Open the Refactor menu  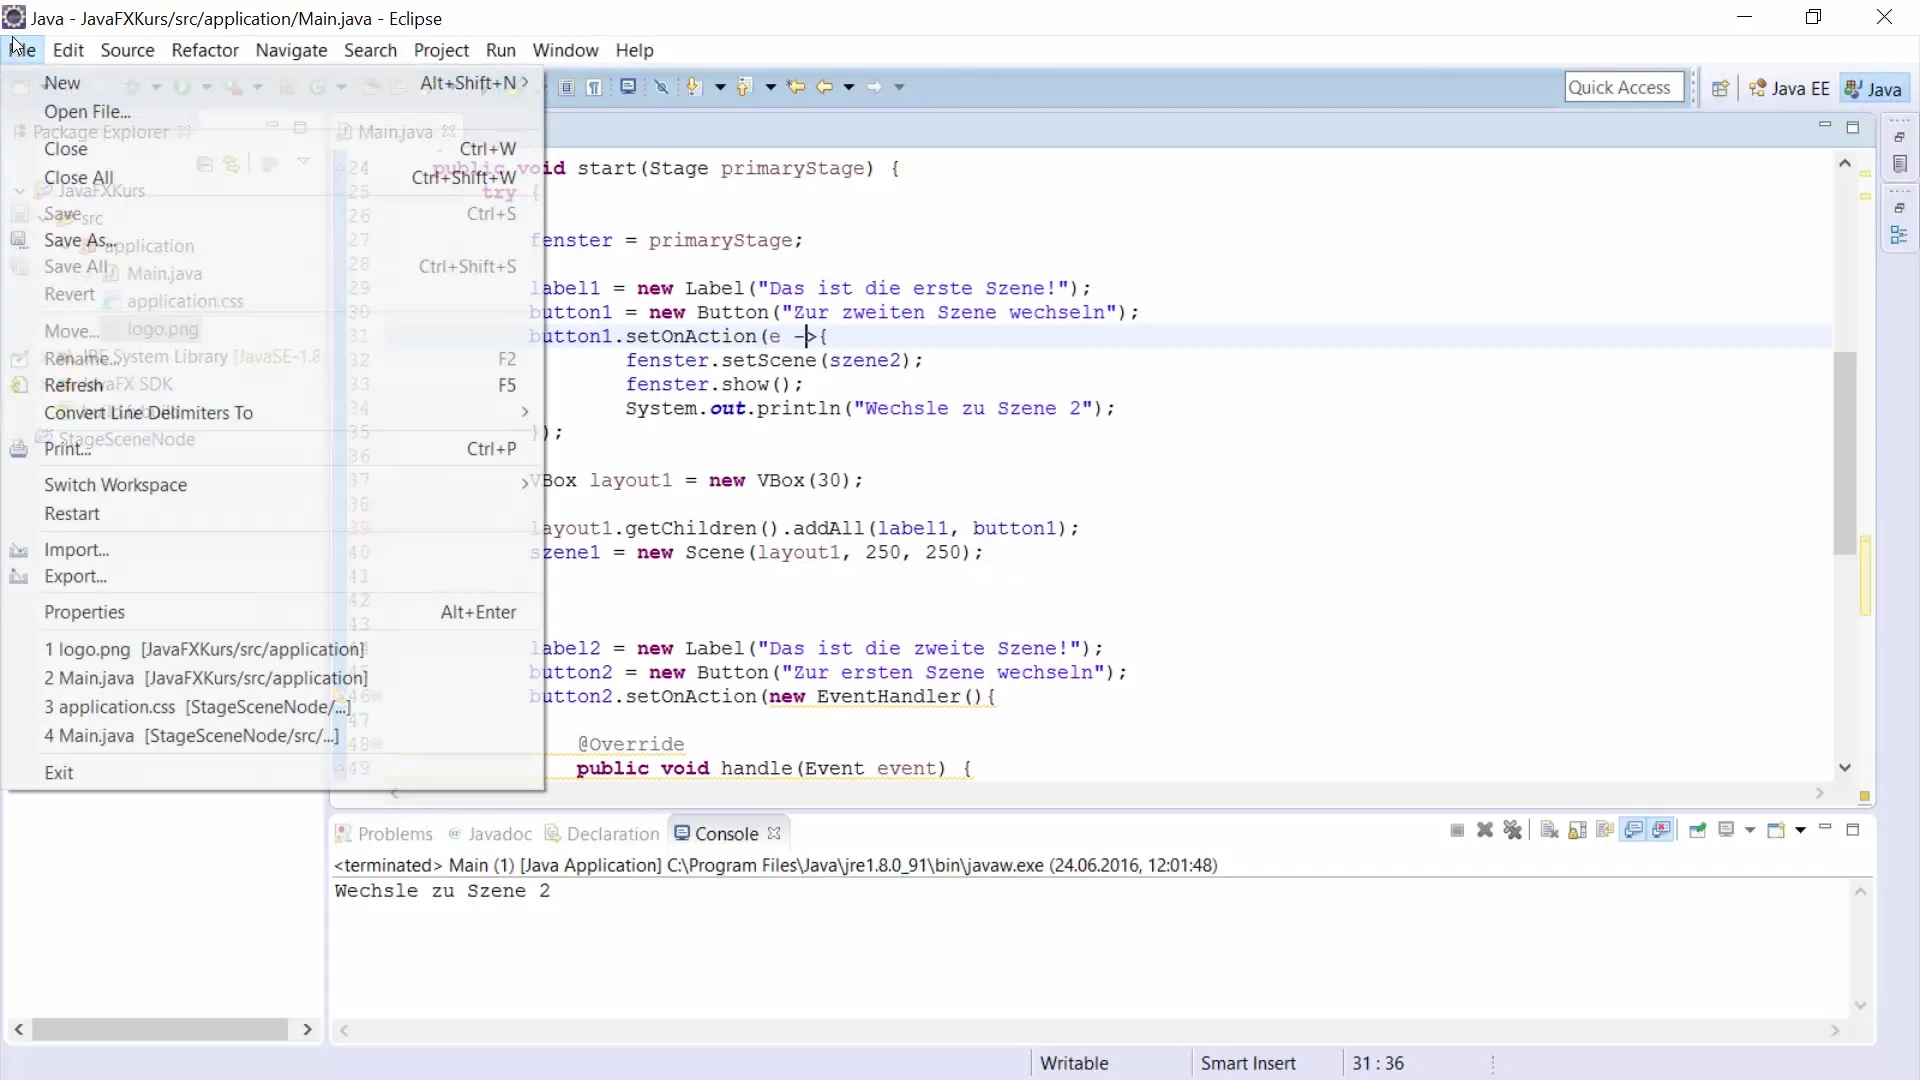[x=205, y=50]
